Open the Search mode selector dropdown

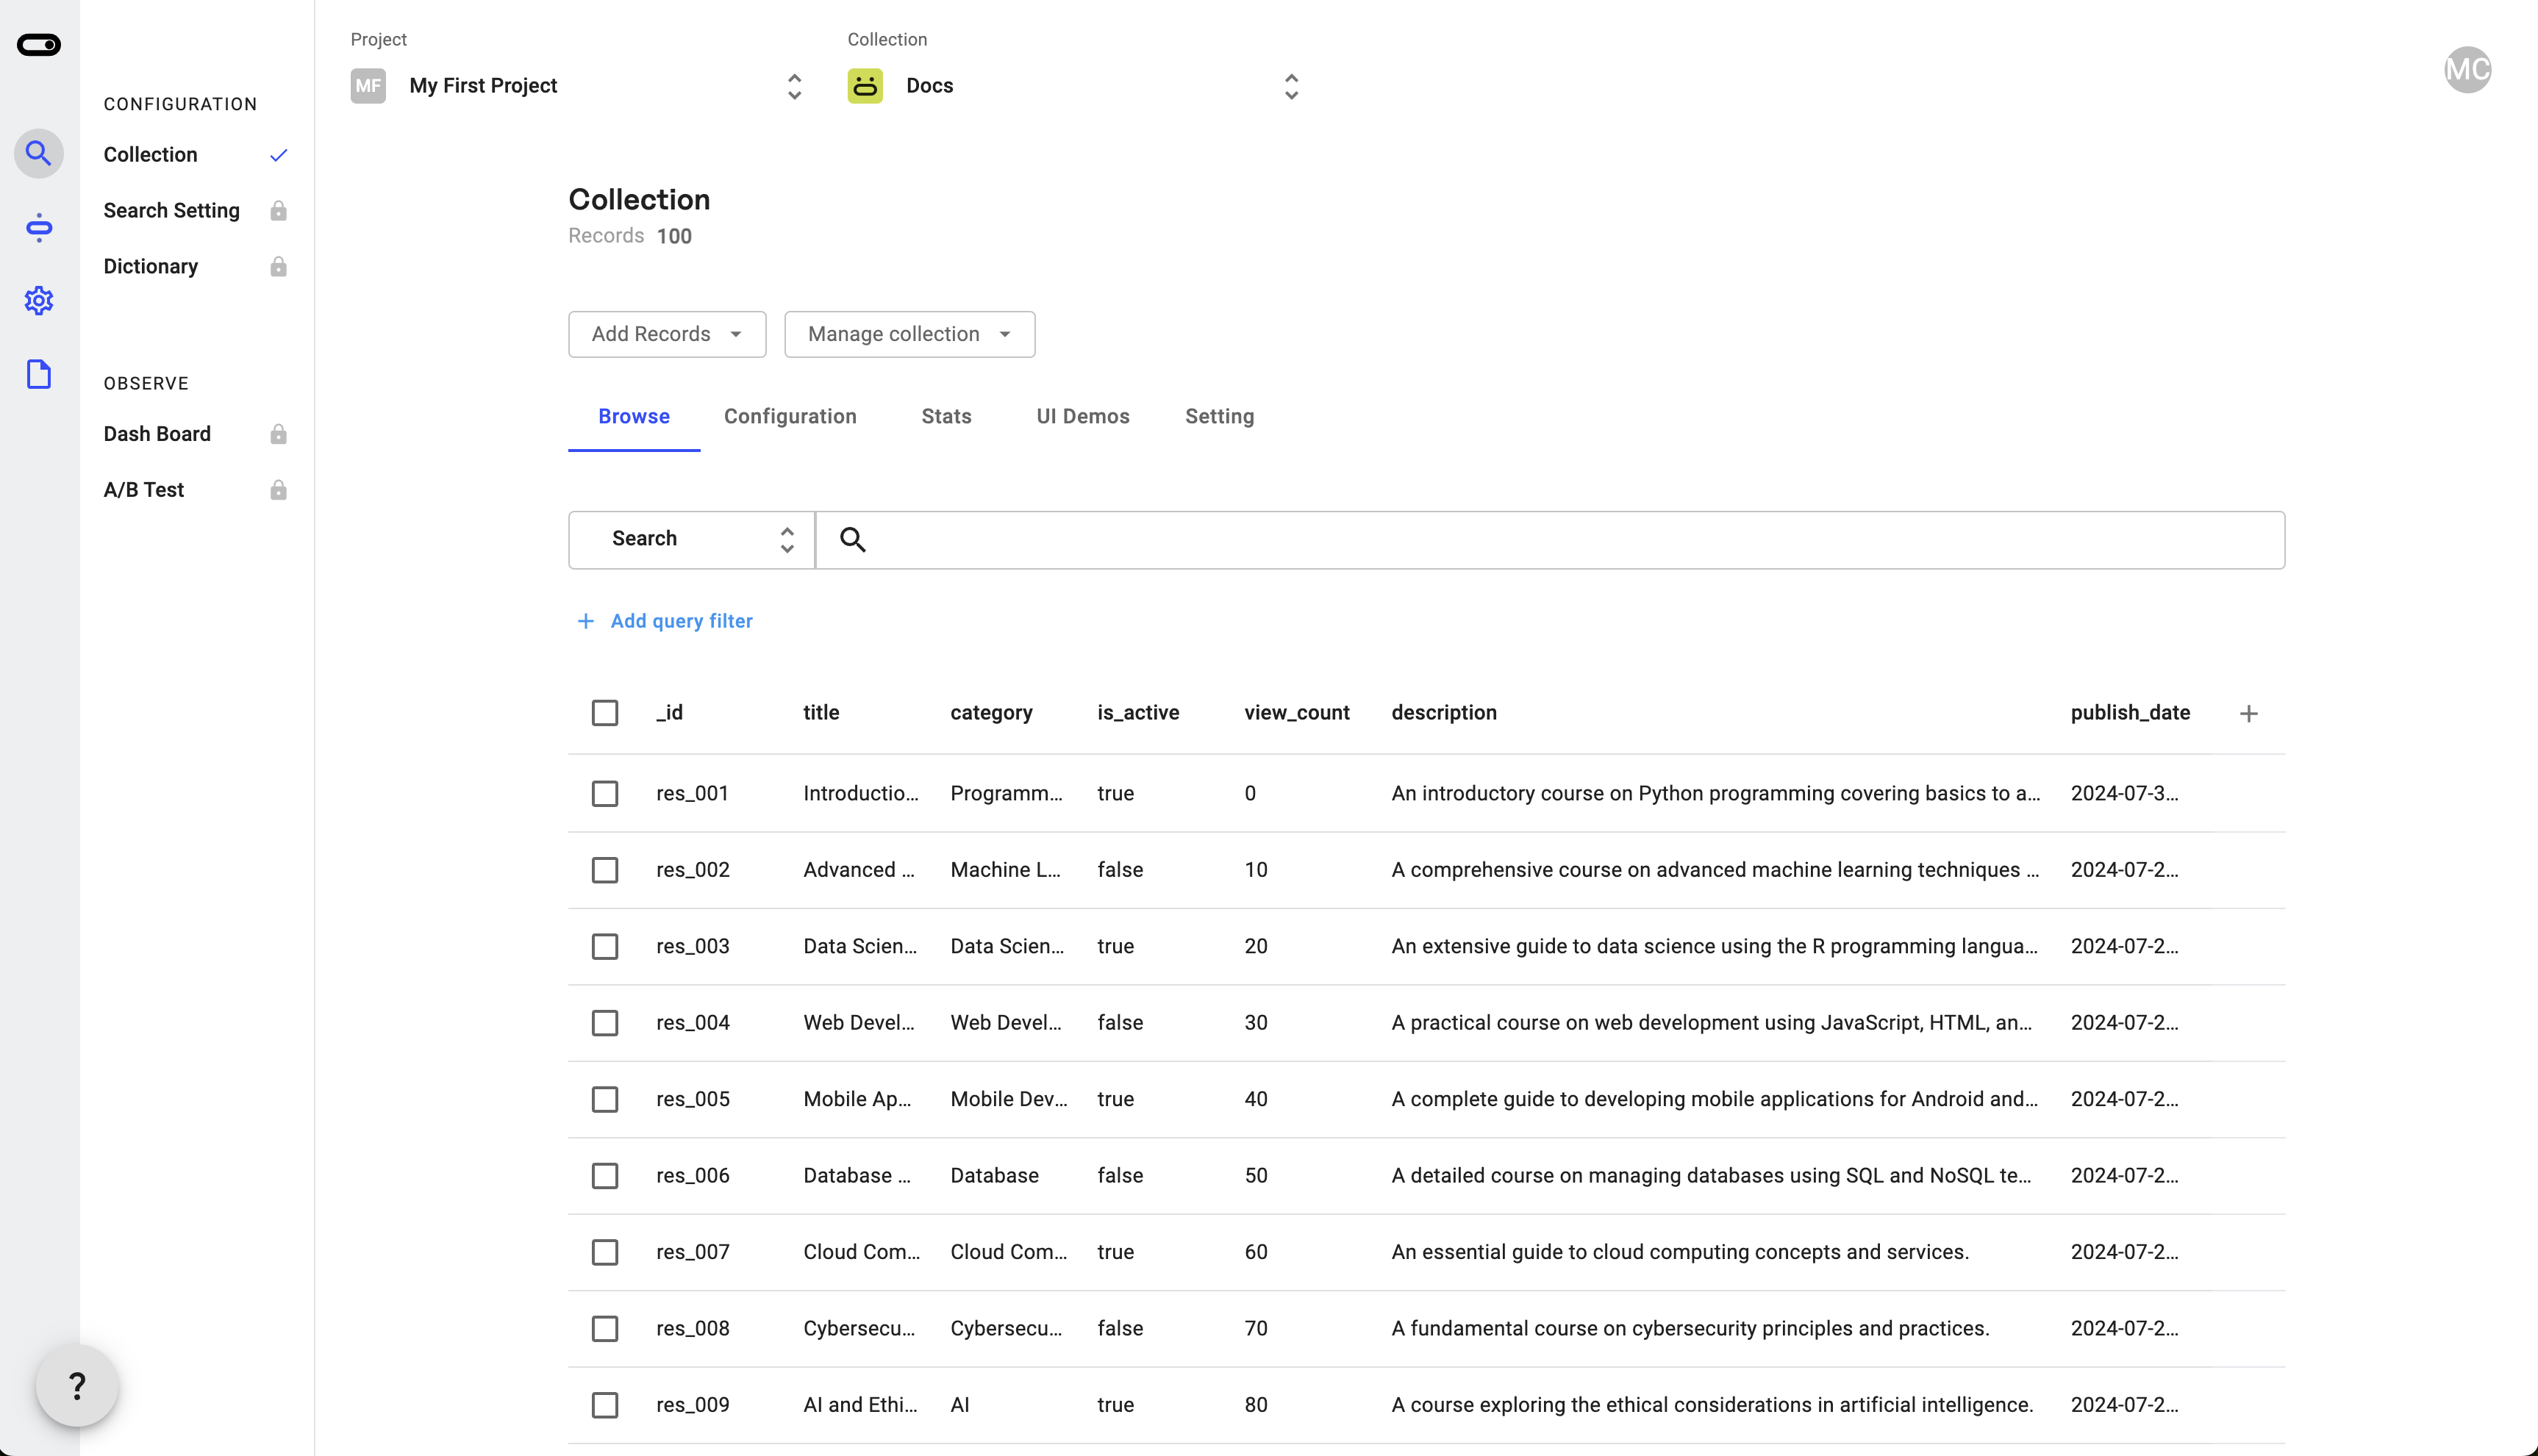coord(692,540)
